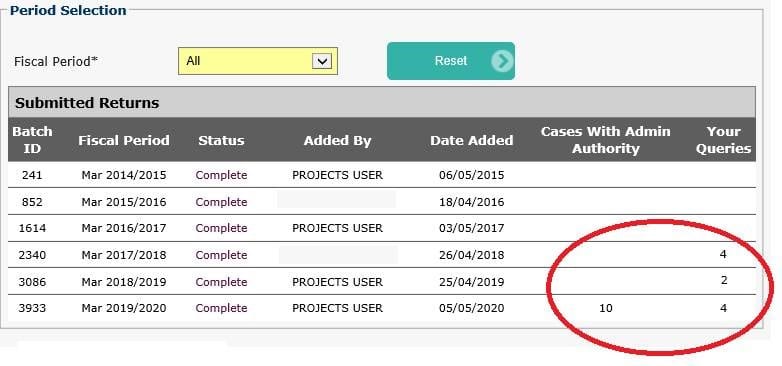The width and height of the screenshot is (782, 366).
Task: Select the Mar 2019/2020 fiscal period row
Action: pyautogui.click(x=382, y=308)
